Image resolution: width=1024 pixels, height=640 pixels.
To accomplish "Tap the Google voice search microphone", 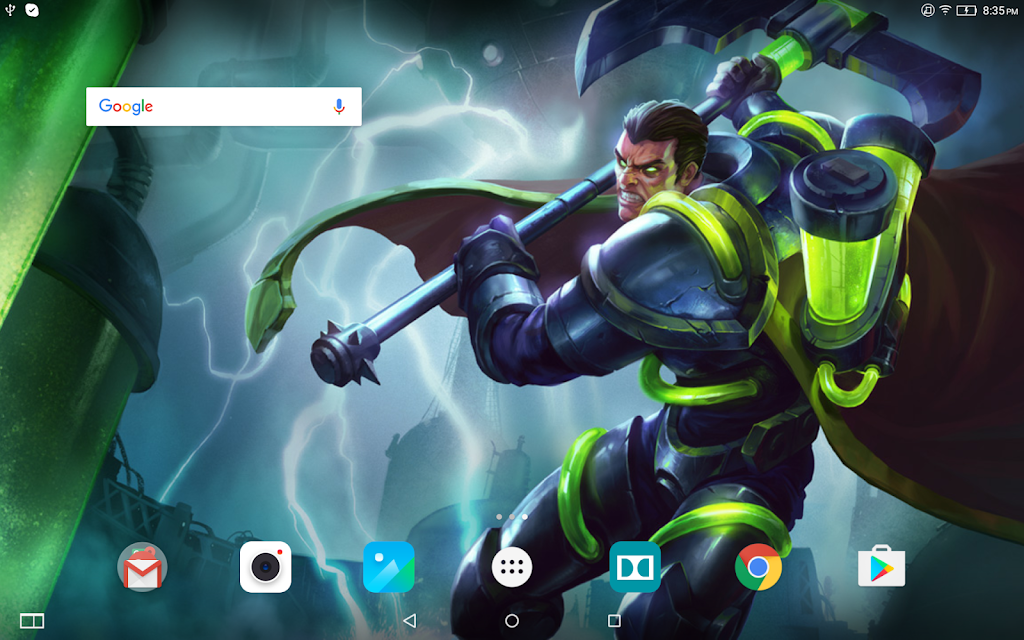I will tap(339, 106).
